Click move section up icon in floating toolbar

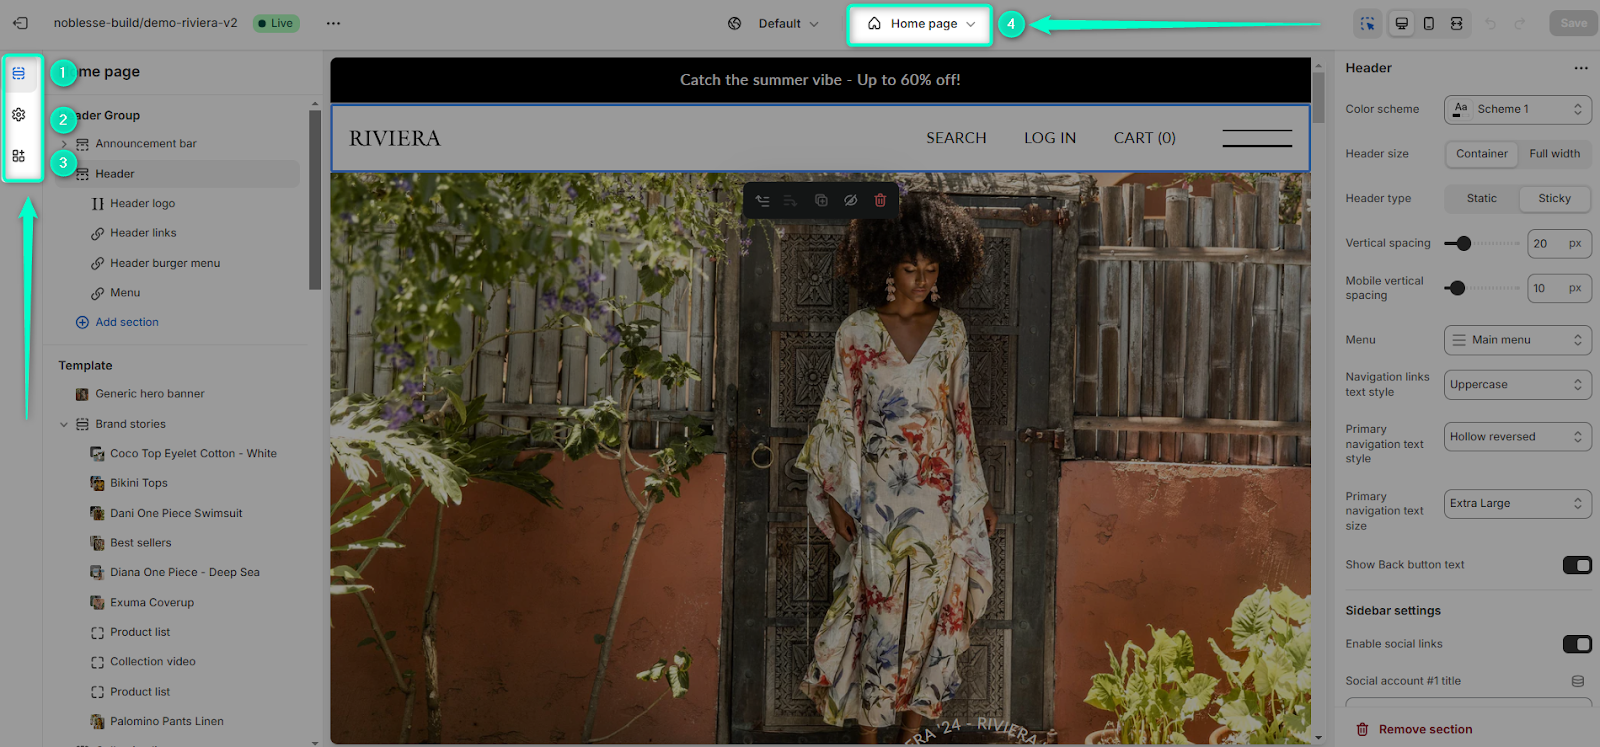[763, 200]
